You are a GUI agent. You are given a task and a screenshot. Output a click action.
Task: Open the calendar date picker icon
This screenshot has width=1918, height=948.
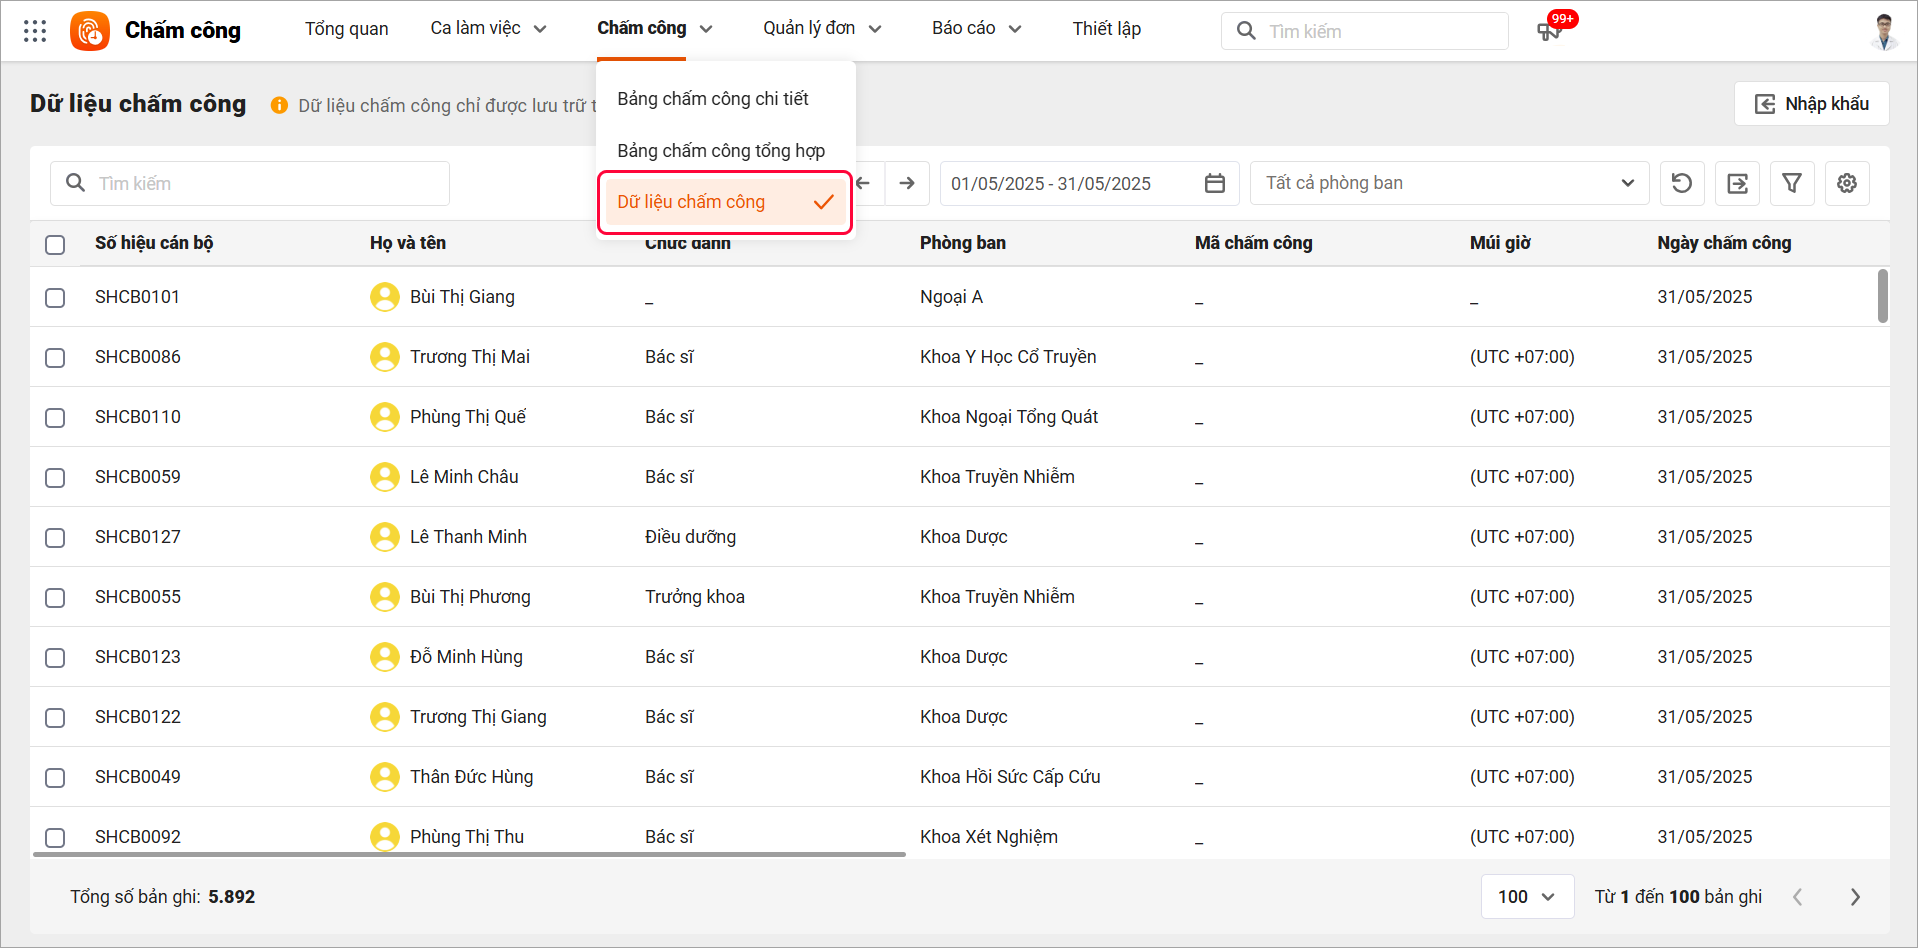pyautogui.click(x=1215, y=183)
